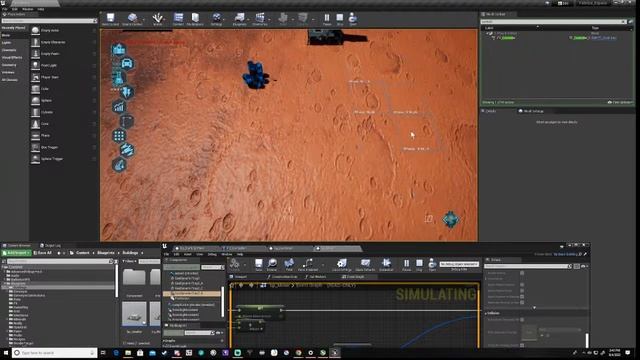This screenshot has height=360, width=640.
Task: Pause simulation in Blueprint editor toolbar
Action: tap(407, 265)
